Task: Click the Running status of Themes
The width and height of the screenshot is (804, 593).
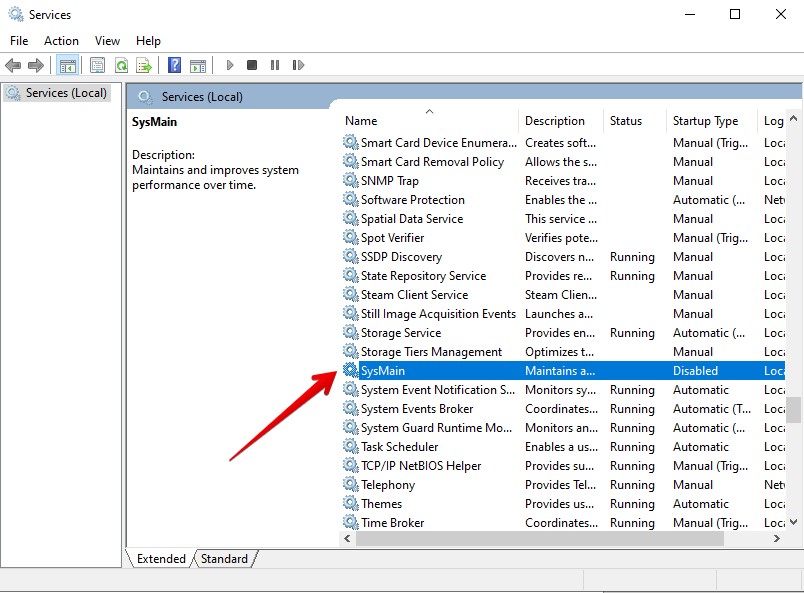Action: [x=632, y=503]
